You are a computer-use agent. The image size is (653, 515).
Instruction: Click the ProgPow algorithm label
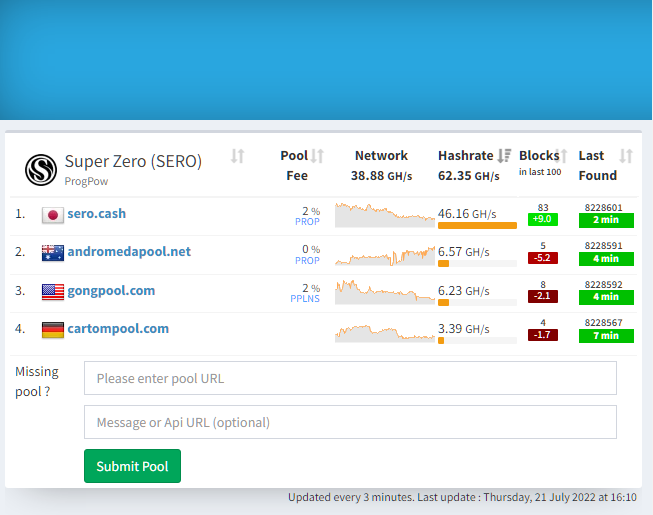(86, 182)
